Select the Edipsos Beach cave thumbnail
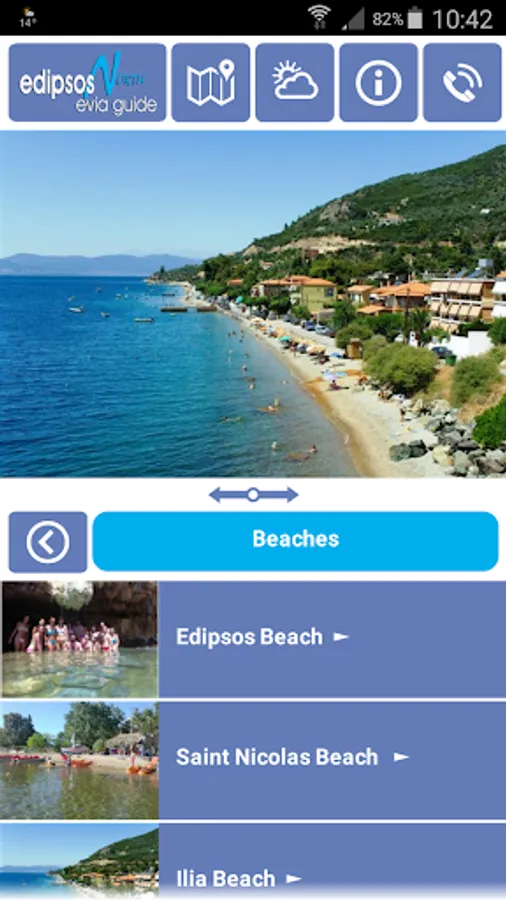This screenshot has width=506, height=900. click(79, 639)
